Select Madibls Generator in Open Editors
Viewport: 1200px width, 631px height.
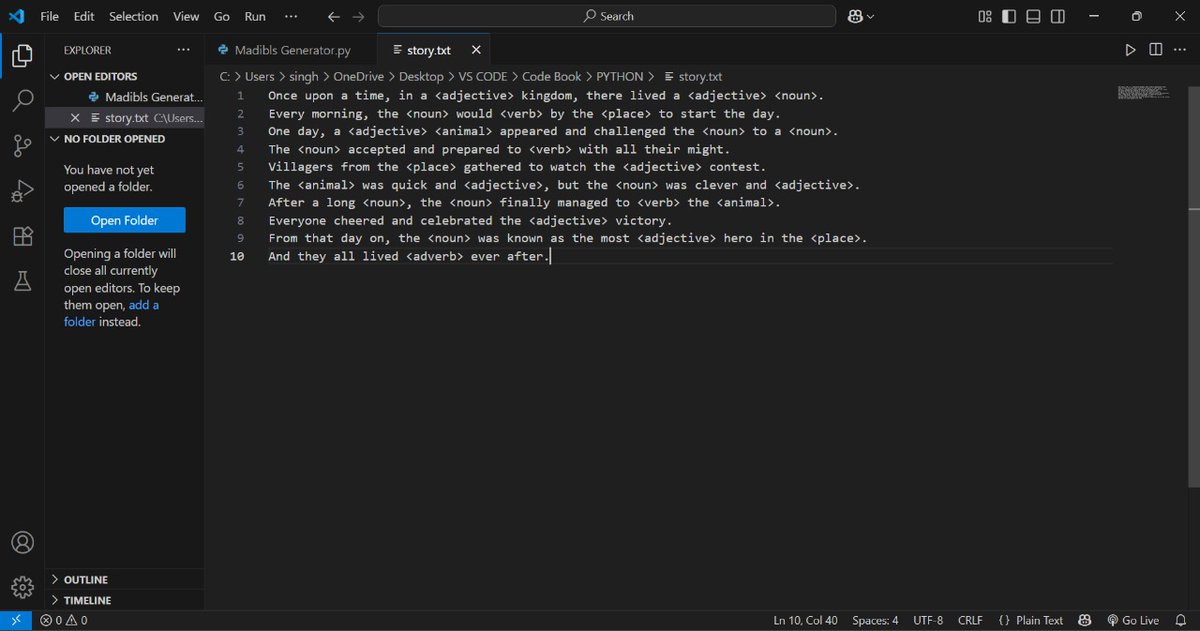(x=126, y=97)
